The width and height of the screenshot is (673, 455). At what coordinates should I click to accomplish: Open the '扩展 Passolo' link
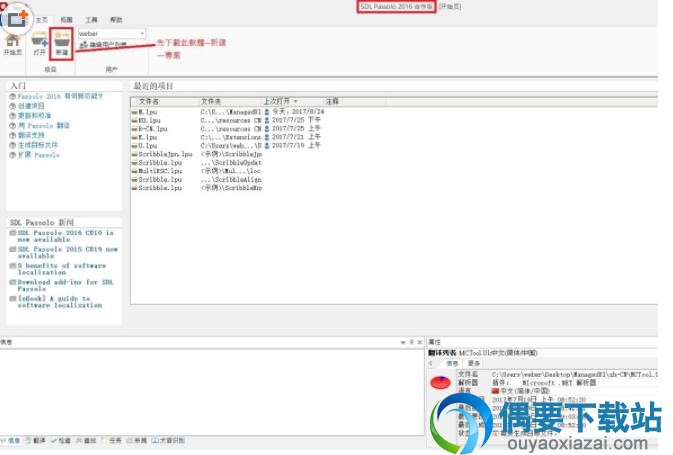click(39, 155)
